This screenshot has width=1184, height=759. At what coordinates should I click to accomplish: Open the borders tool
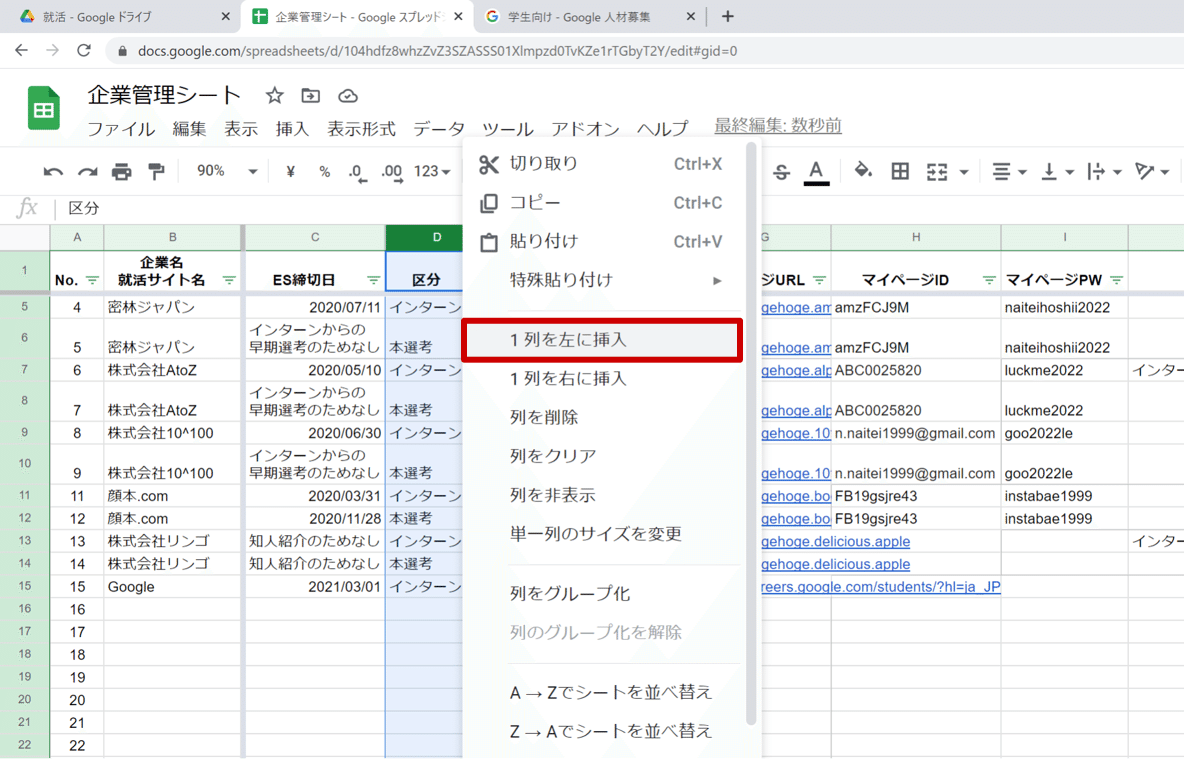900,171
